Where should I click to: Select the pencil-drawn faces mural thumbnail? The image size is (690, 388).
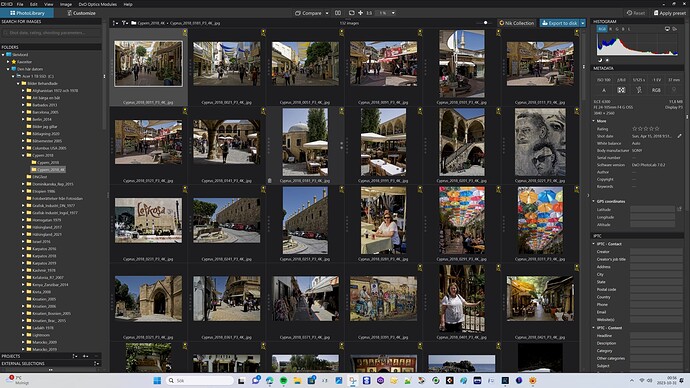point(540,142)
